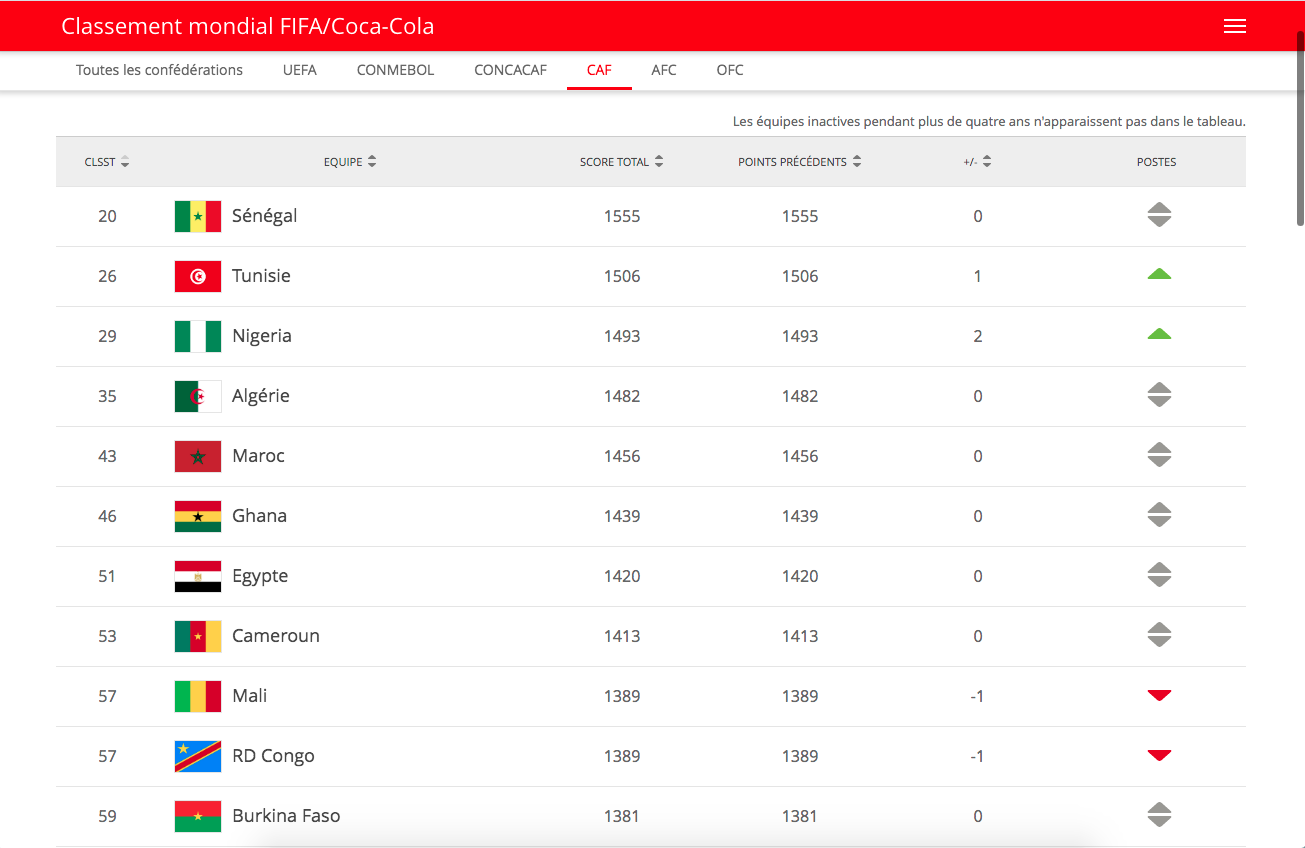Image resolution: width=1305 pixels, height=848 pixels.
Task: Click RD Congo's red down arrow
Action: (x=1159, y=755)
